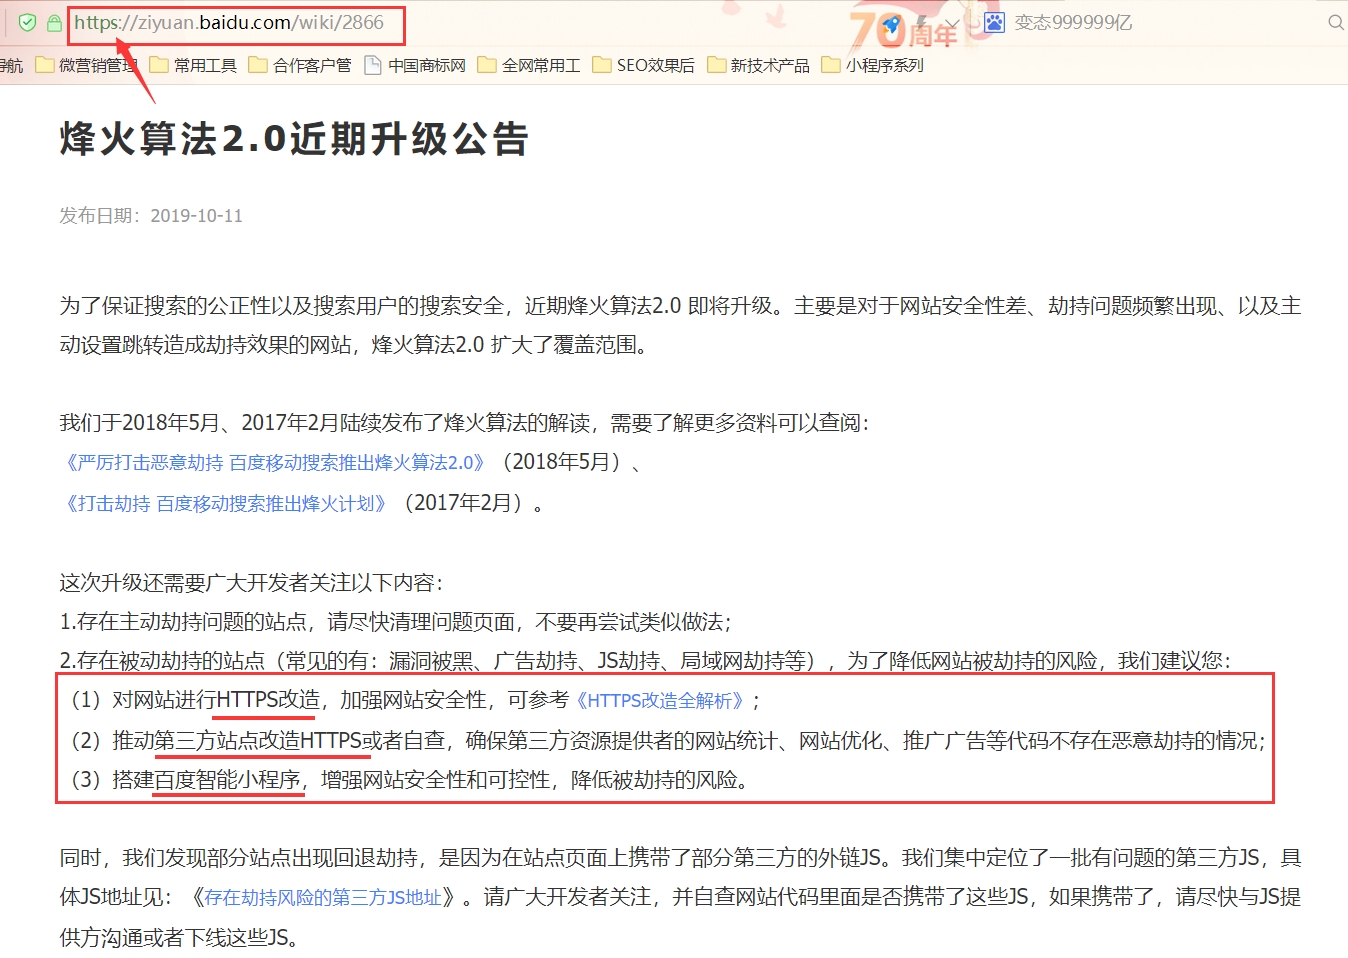Viewport: 1348px width, 958px height.
Task: Click the lightning bolt icon in the toolbar
Action: (921, 22)
